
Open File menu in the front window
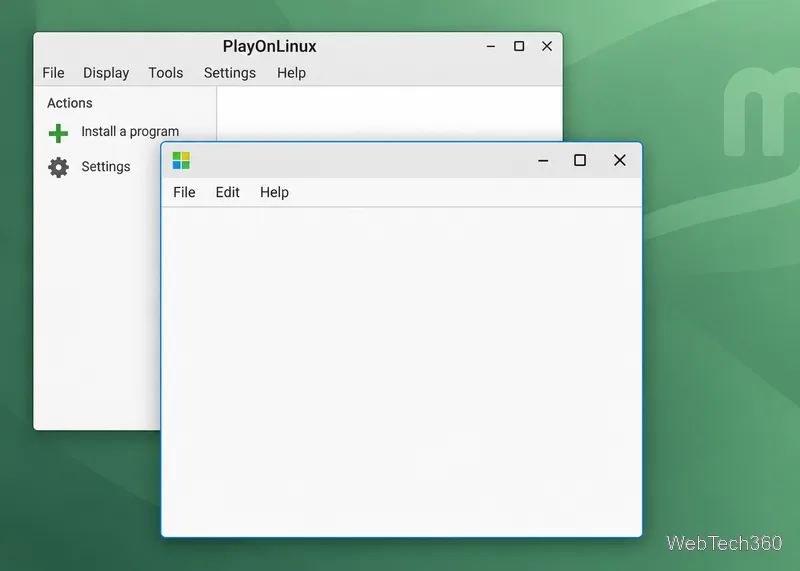tap(184, 192)
